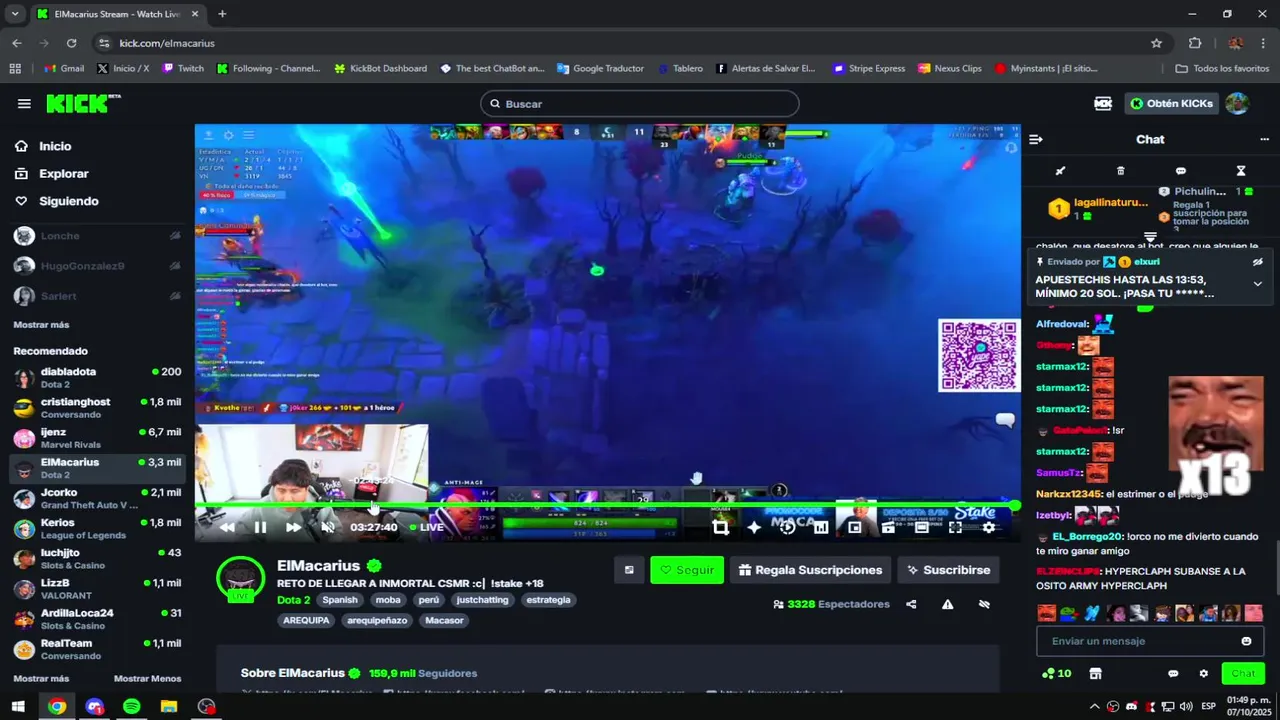
Task: Expand Mostrar más followed channels
Action: (41, 325)
